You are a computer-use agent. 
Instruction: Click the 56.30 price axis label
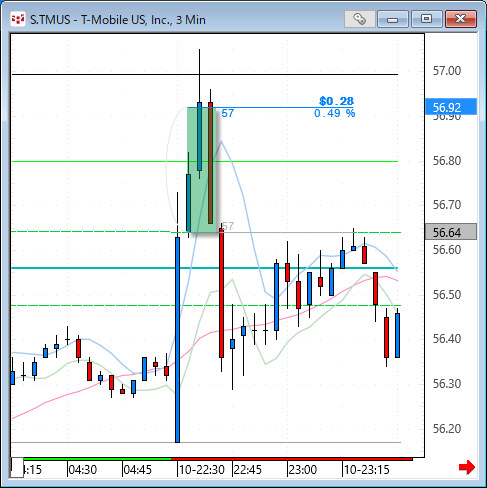[447, 384]
